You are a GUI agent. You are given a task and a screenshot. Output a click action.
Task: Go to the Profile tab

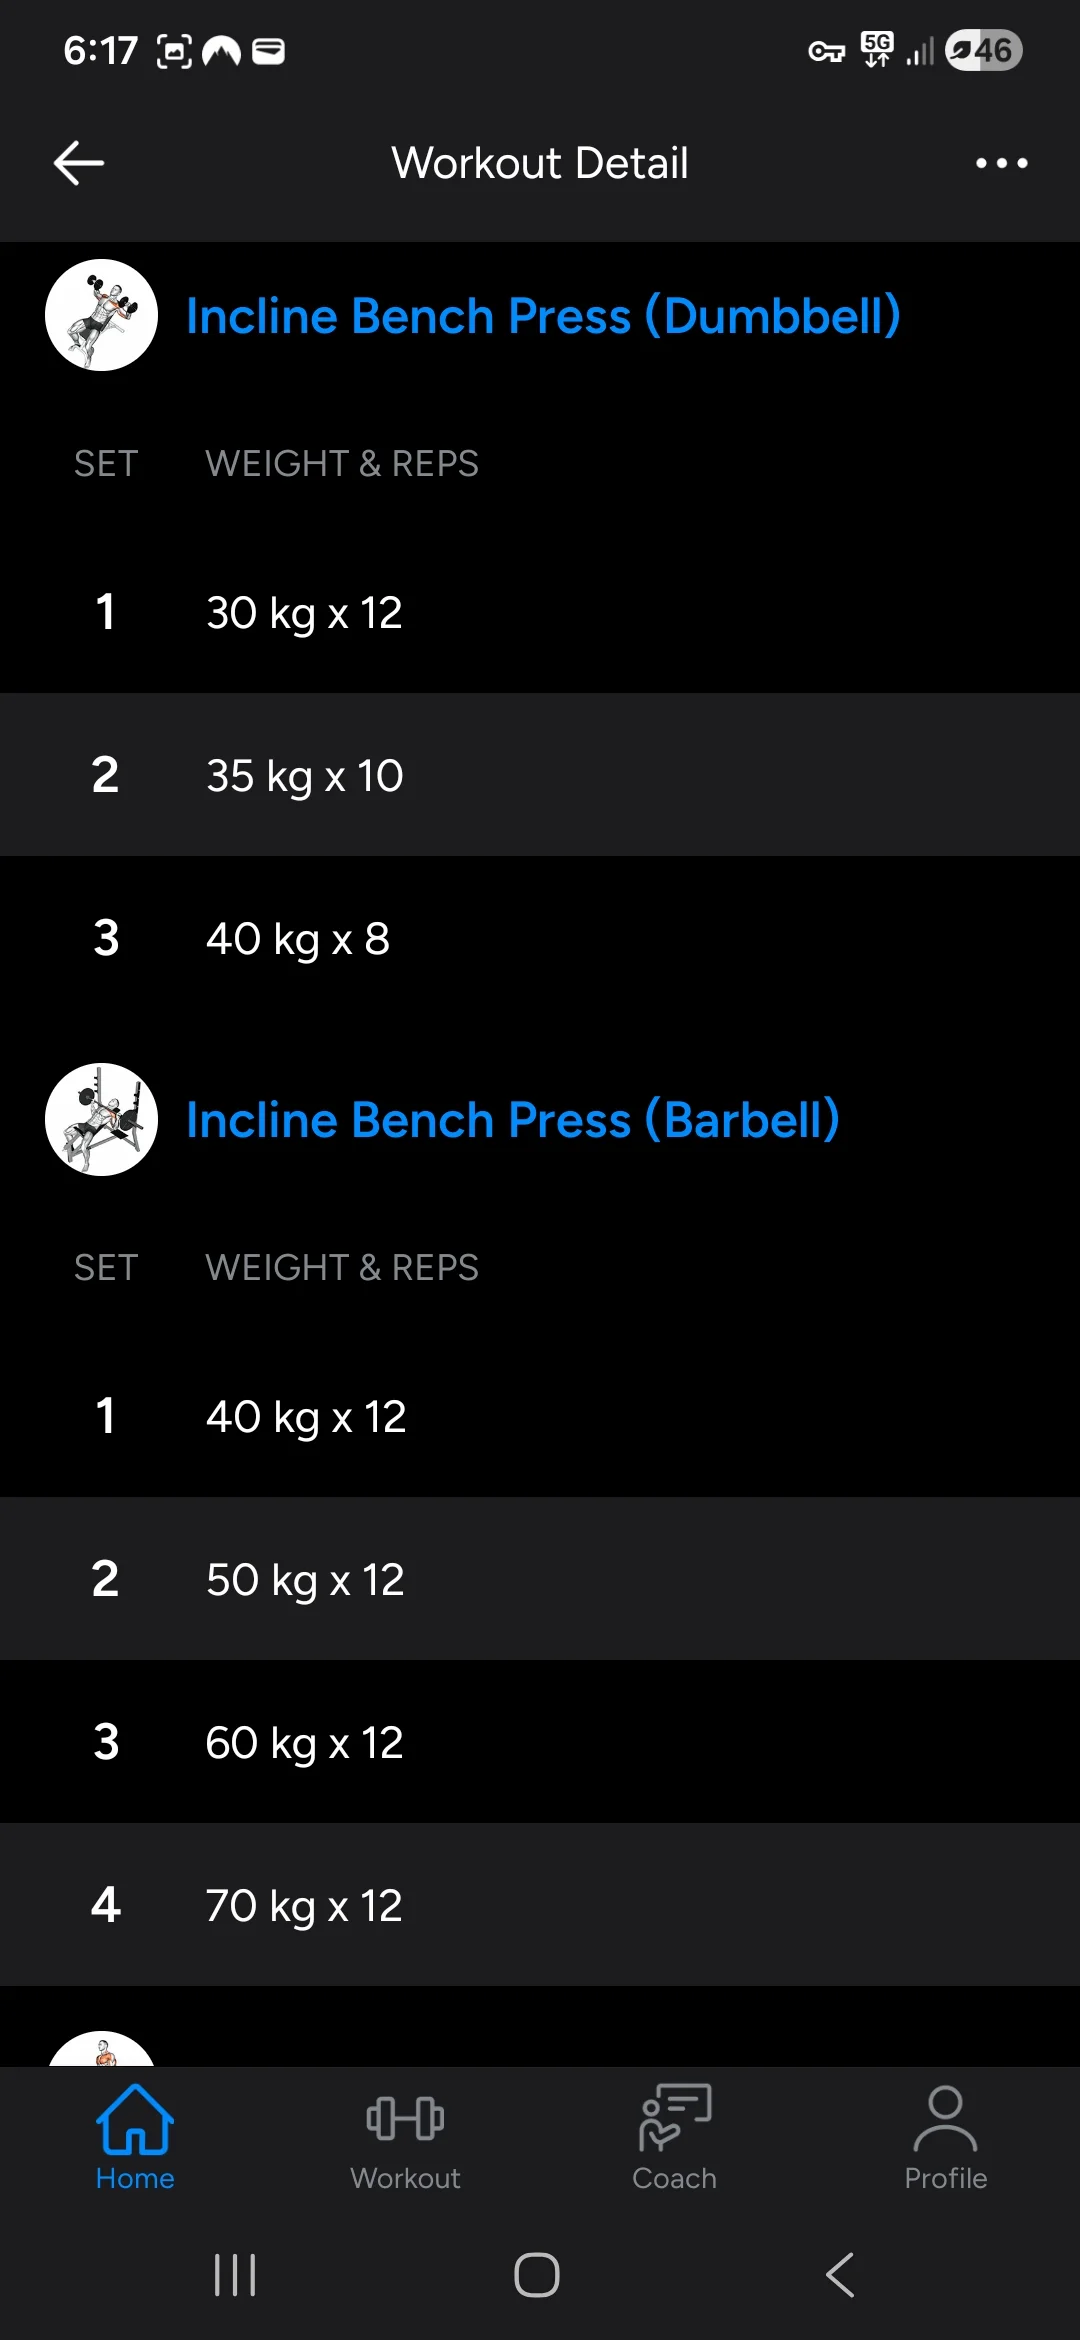tap(945, 2138)
